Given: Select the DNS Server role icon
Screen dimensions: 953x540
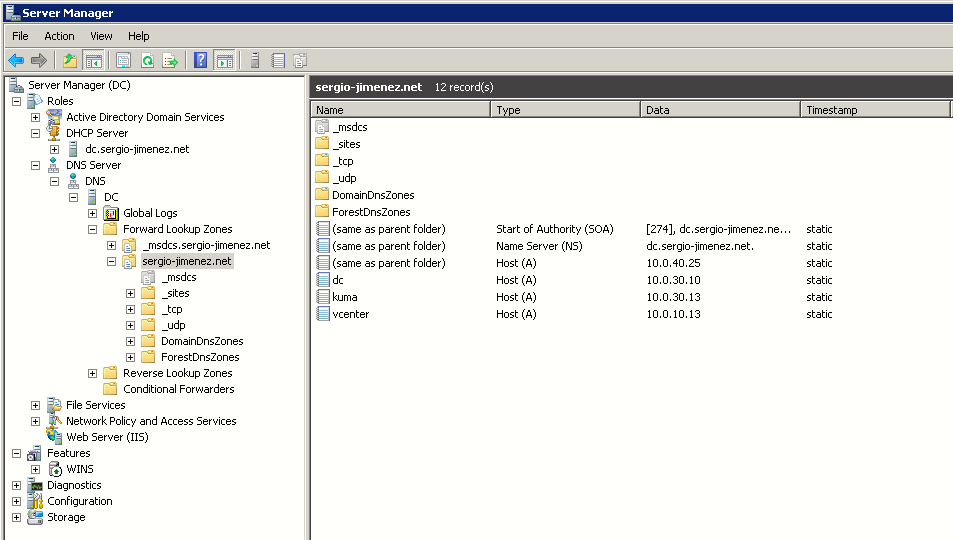Looking at the screenshot, I should click(x=53, y=165).
